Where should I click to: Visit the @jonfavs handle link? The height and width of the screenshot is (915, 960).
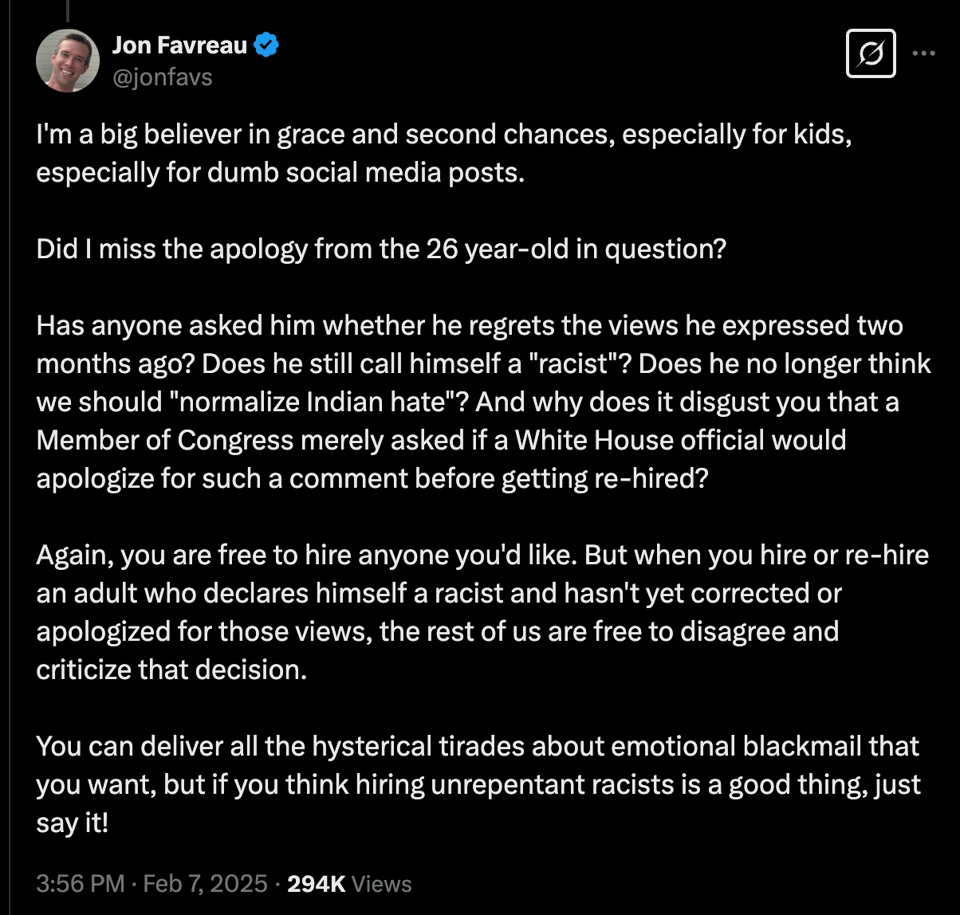pyautogui.click(x=163, y=76)
